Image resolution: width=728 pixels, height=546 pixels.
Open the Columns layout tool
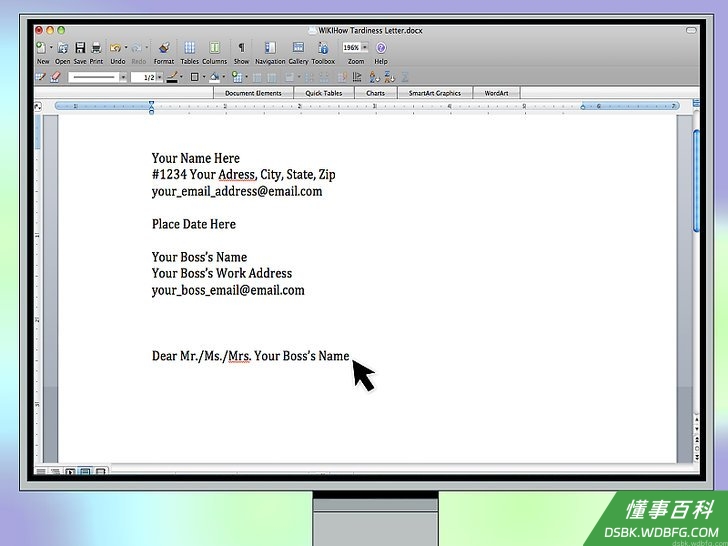tap(214, 47)
